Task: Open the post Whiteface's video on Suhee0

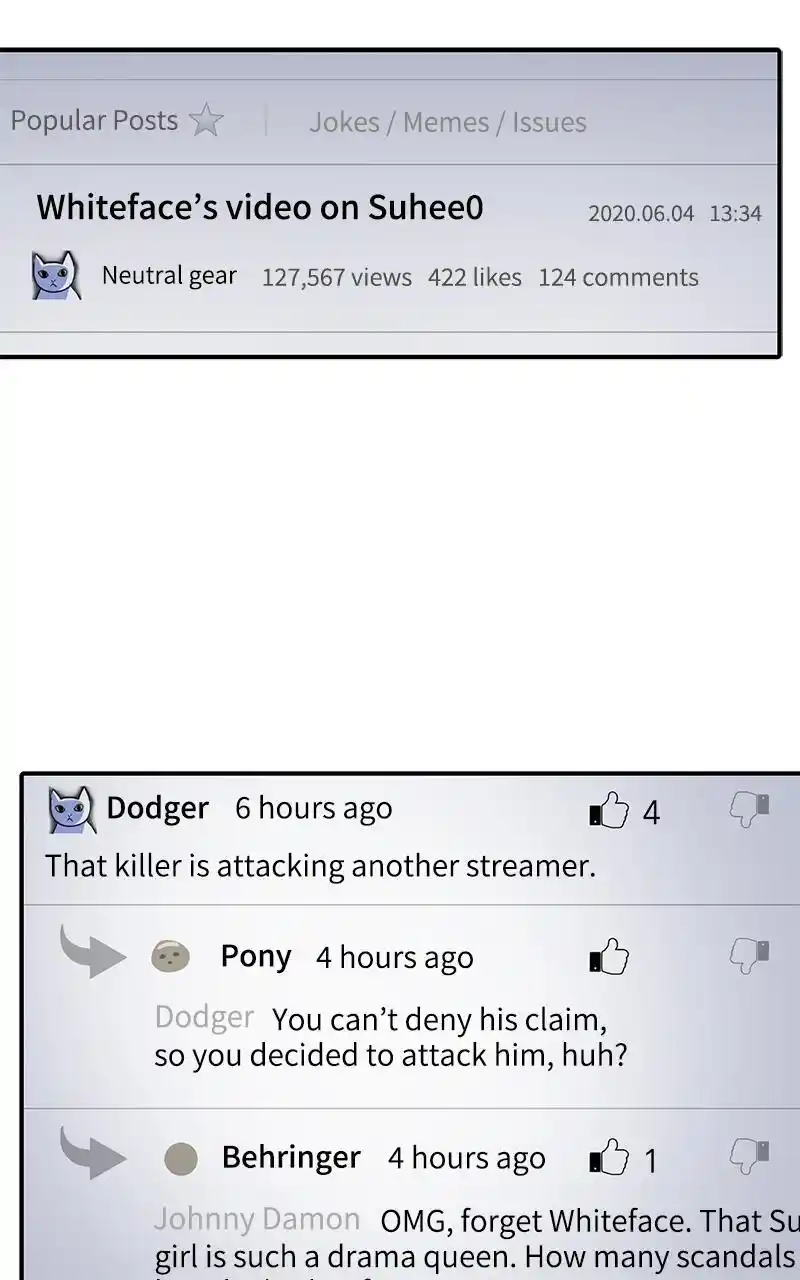Action: tap(260, 207)
